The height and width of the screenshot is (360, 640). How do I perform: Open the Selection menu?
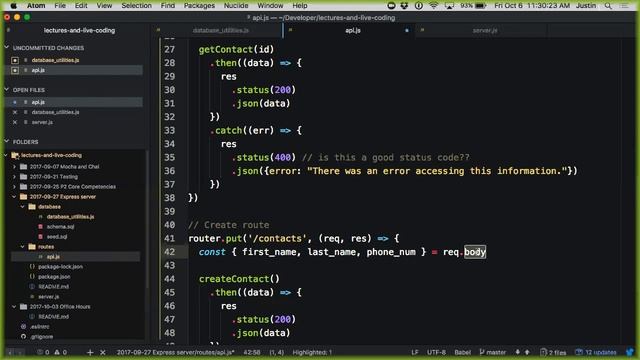point(136,6)
